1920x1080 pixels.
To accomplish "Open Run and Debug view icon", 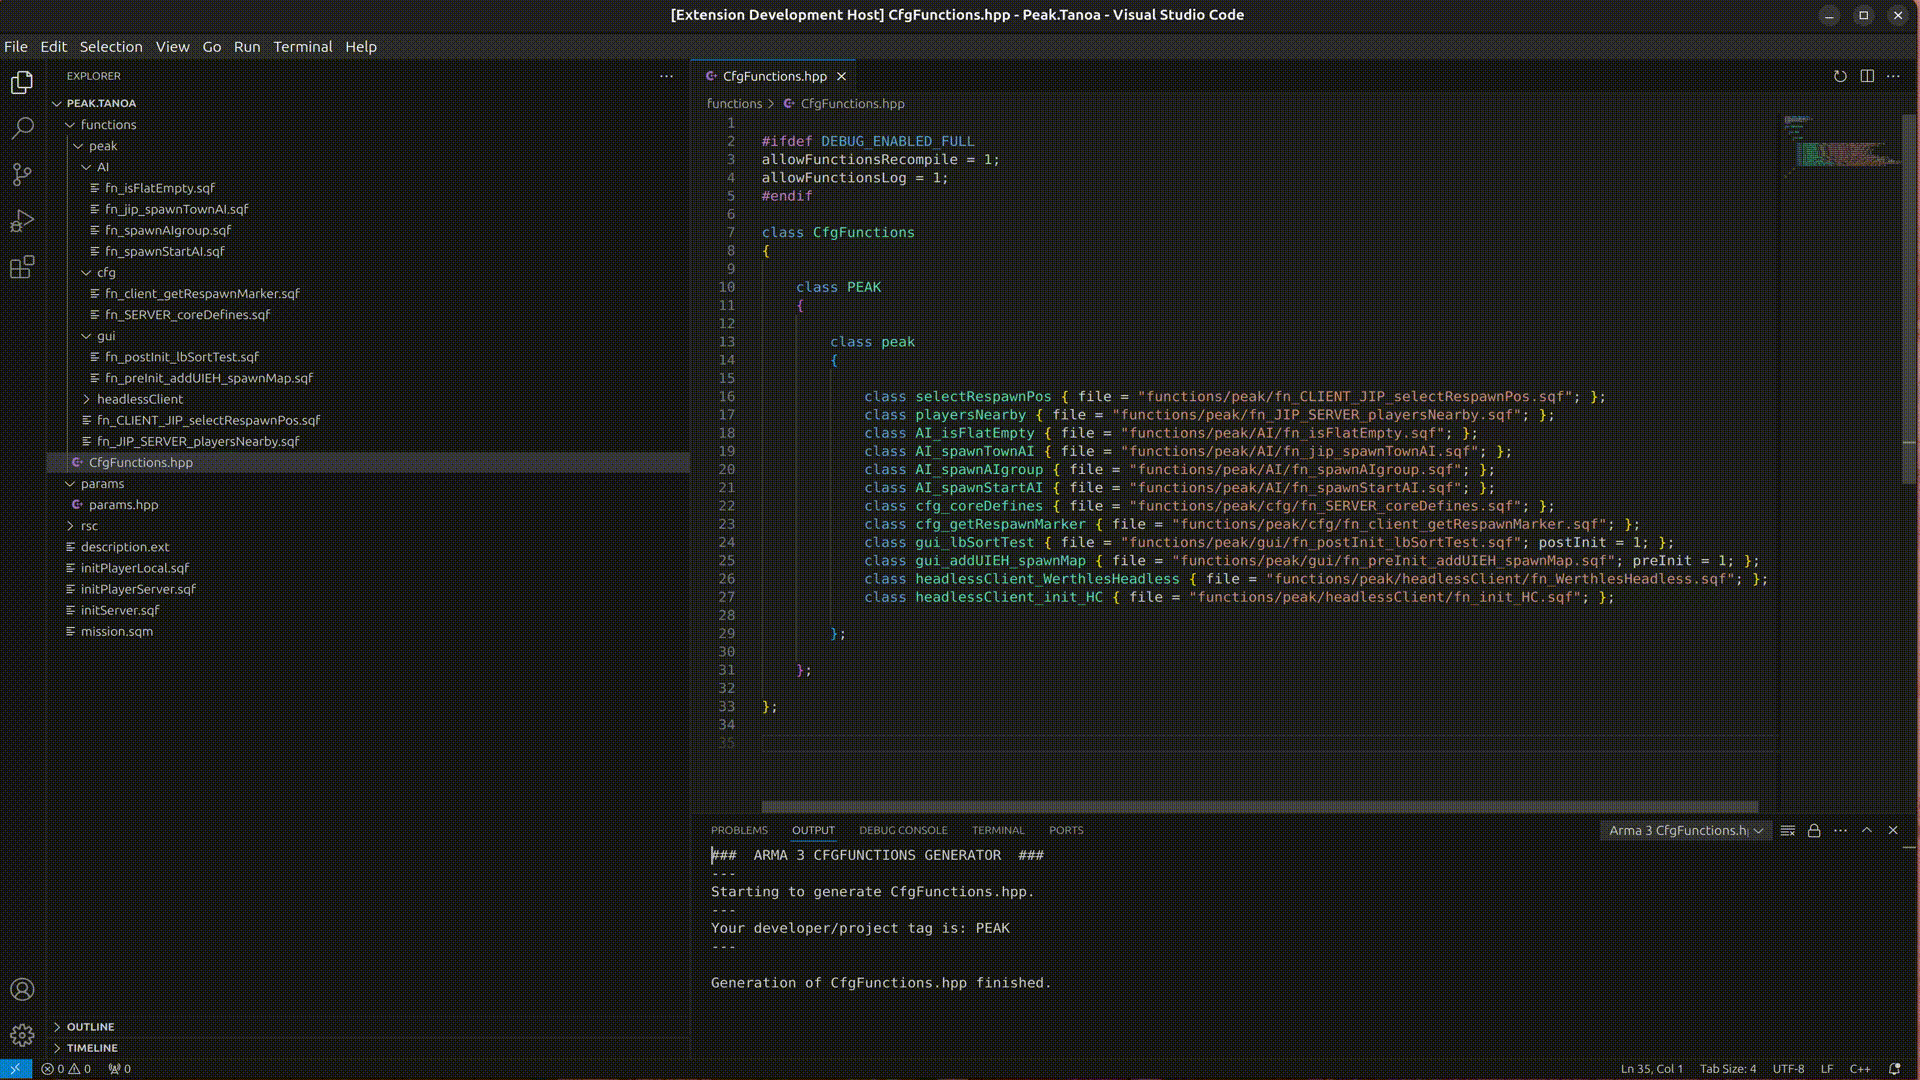I will [x=22, y=221].
